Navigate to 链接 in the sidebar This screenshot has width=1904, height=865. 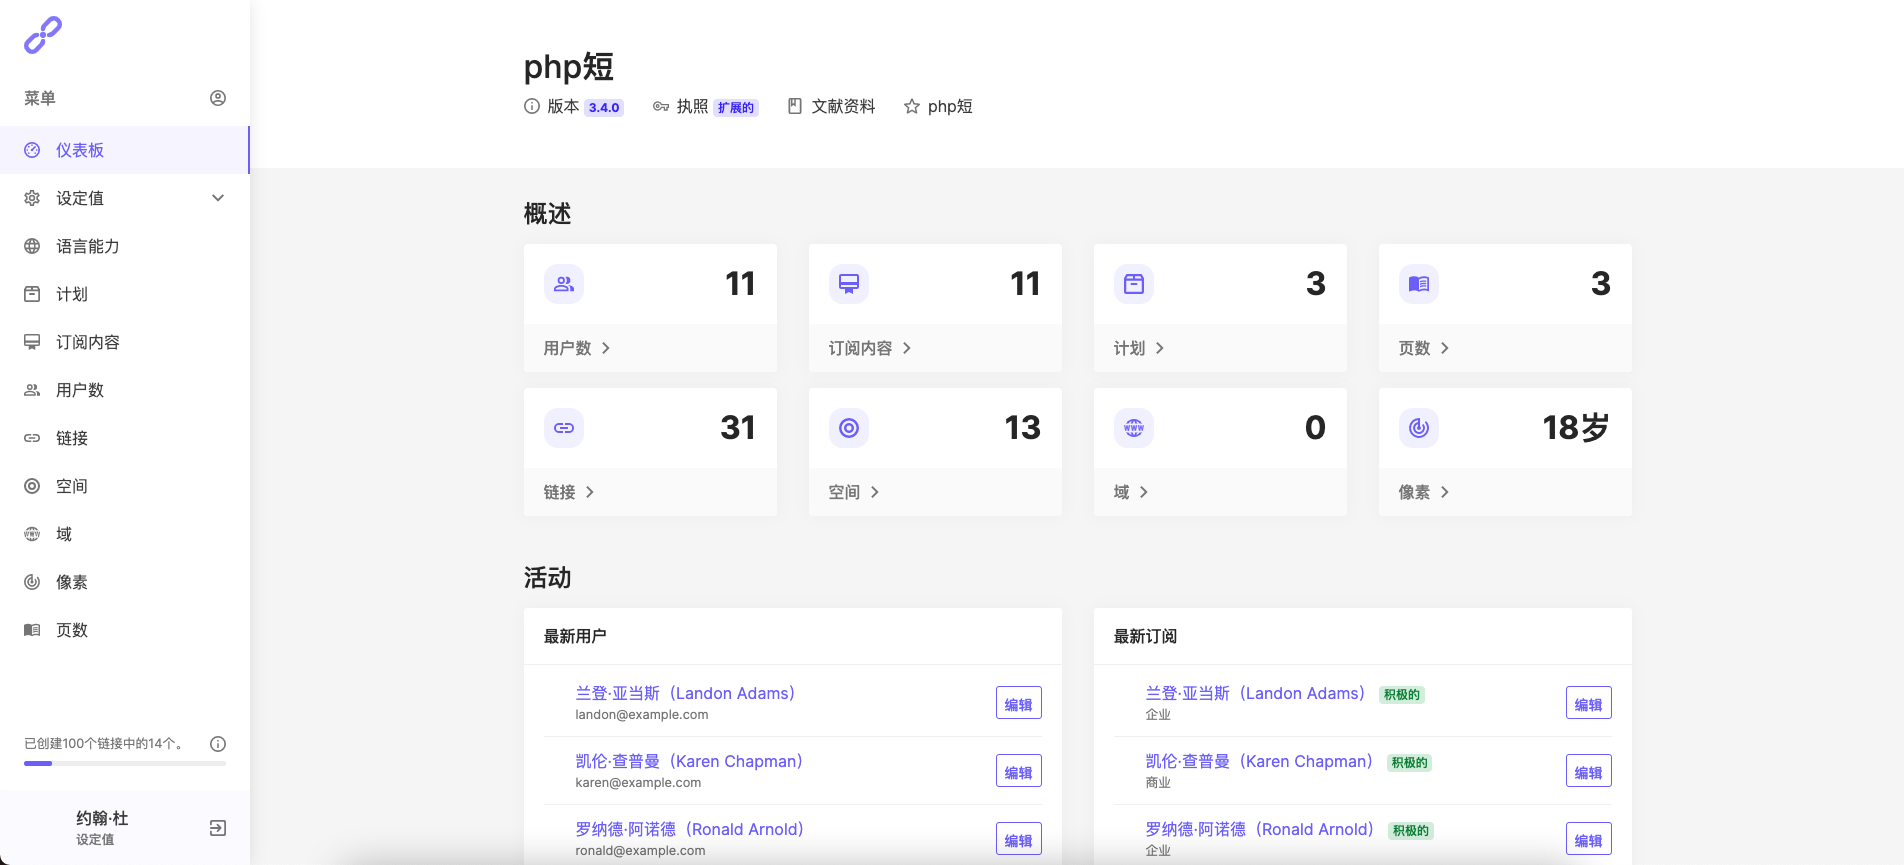[125, 438]
